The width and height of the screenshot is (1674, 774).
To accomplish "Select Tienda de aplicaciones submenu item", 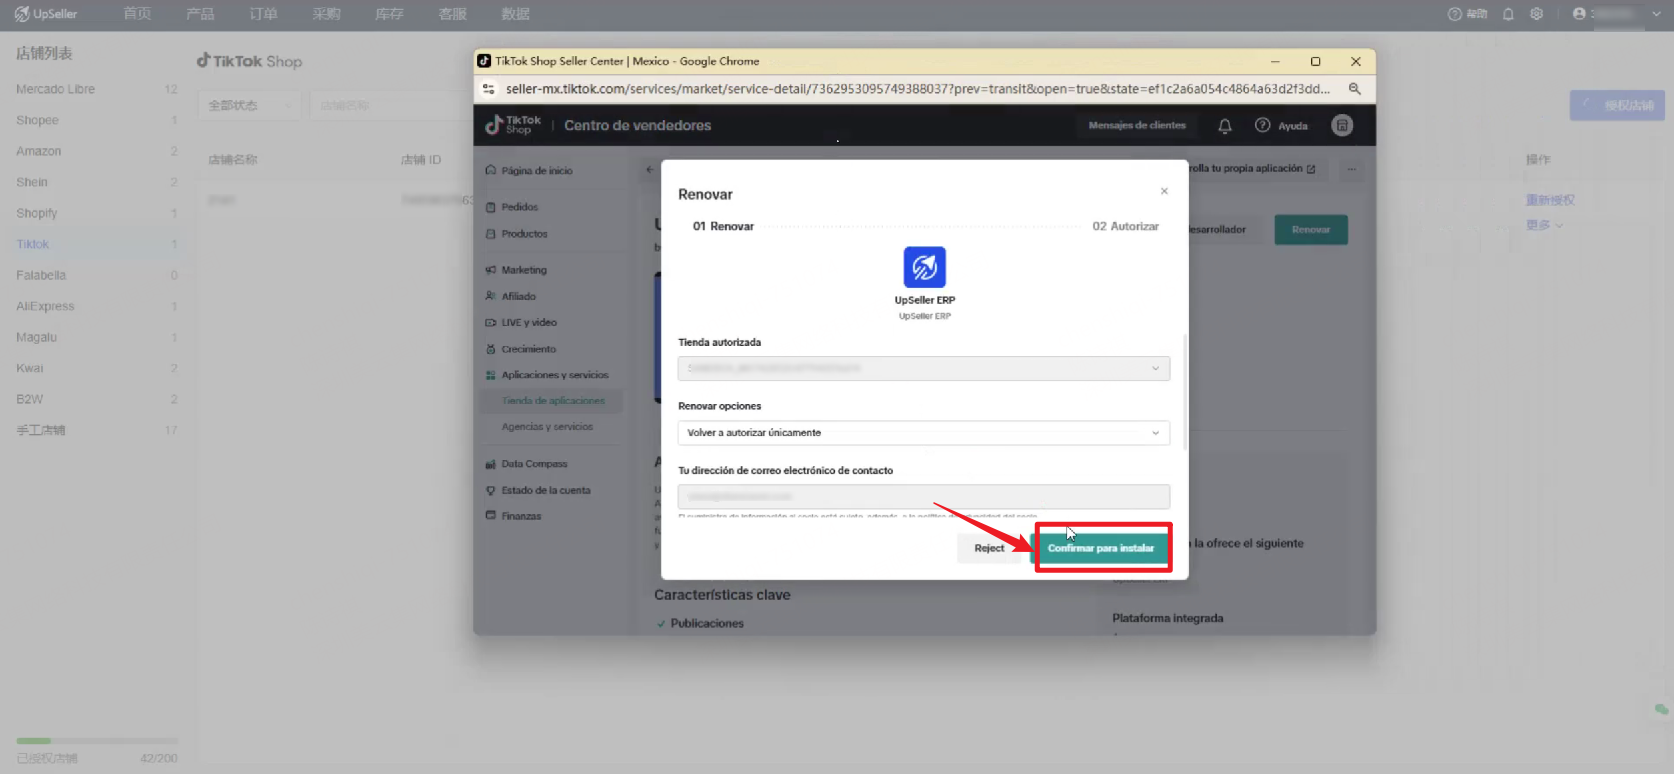I will click(553, 401).
